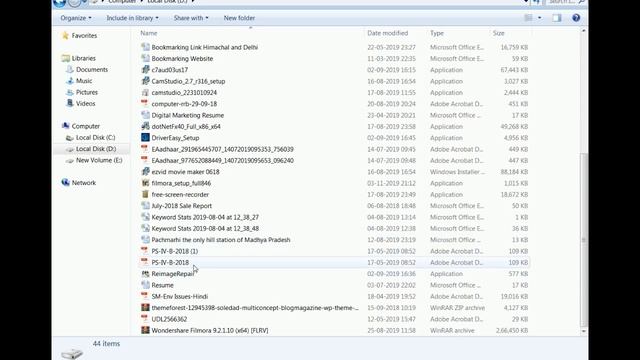640x360 pixels.
Task: Select Favorites in the navigation pane
Action: tap(84, 36)
